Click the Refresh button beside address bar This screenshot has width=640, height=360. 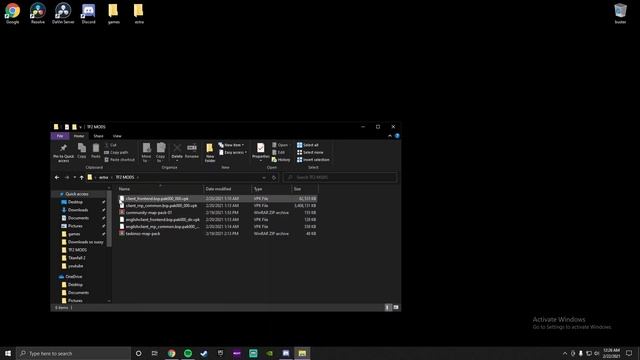tap(274, 177)
